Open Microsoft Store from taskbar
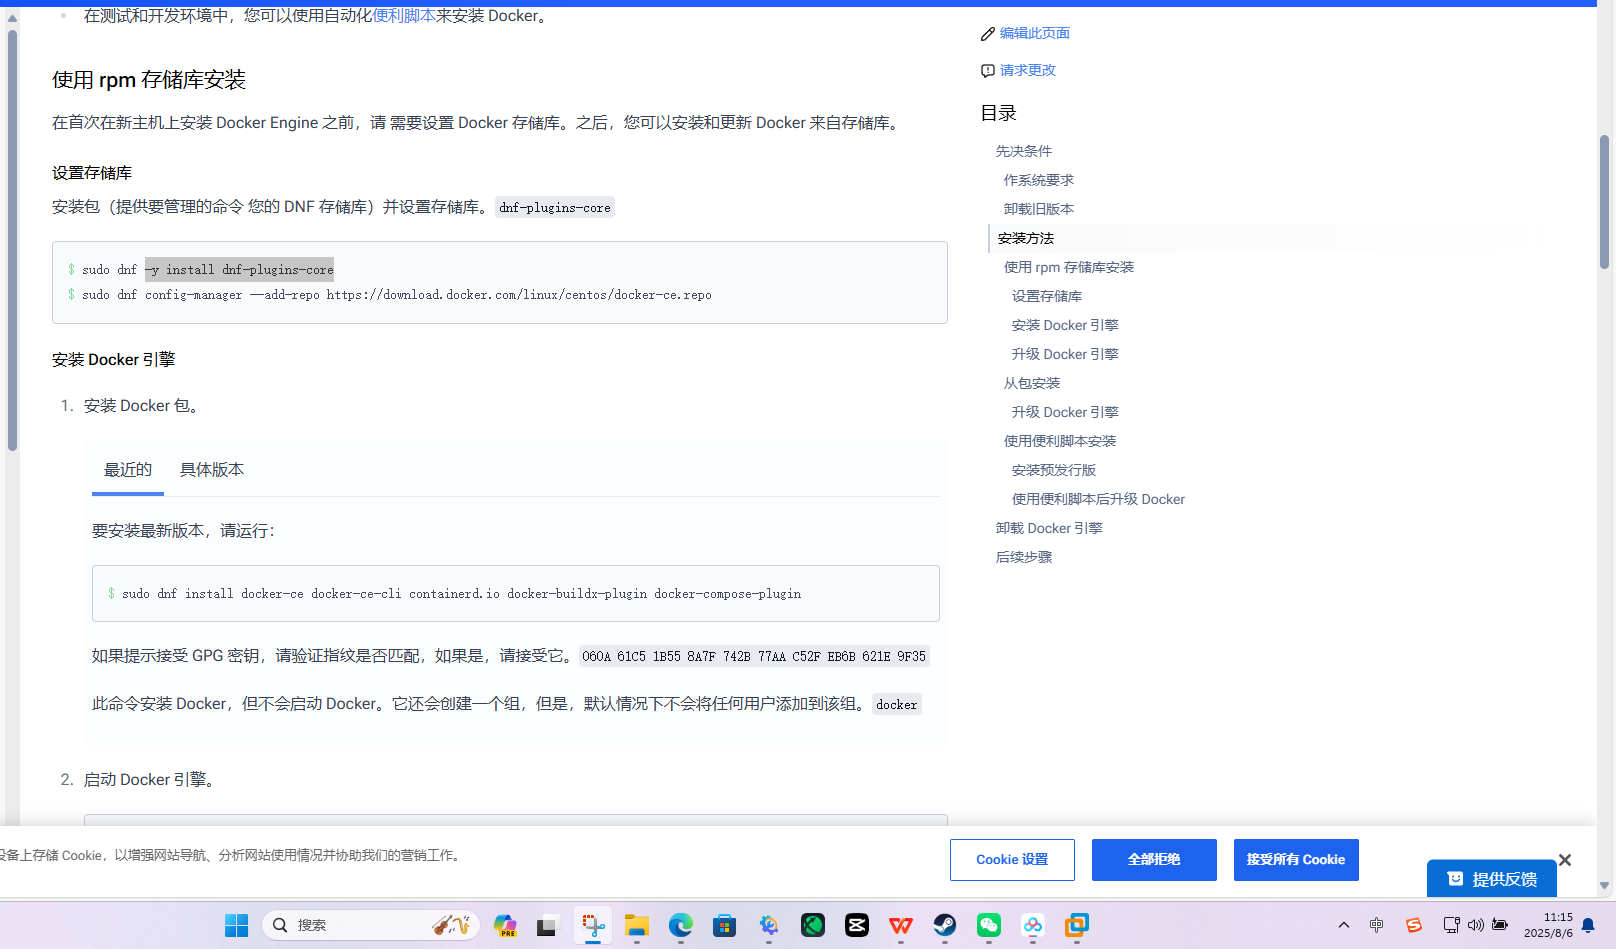The height and width of the screenshot is (949, 1616). click(725, 926)
